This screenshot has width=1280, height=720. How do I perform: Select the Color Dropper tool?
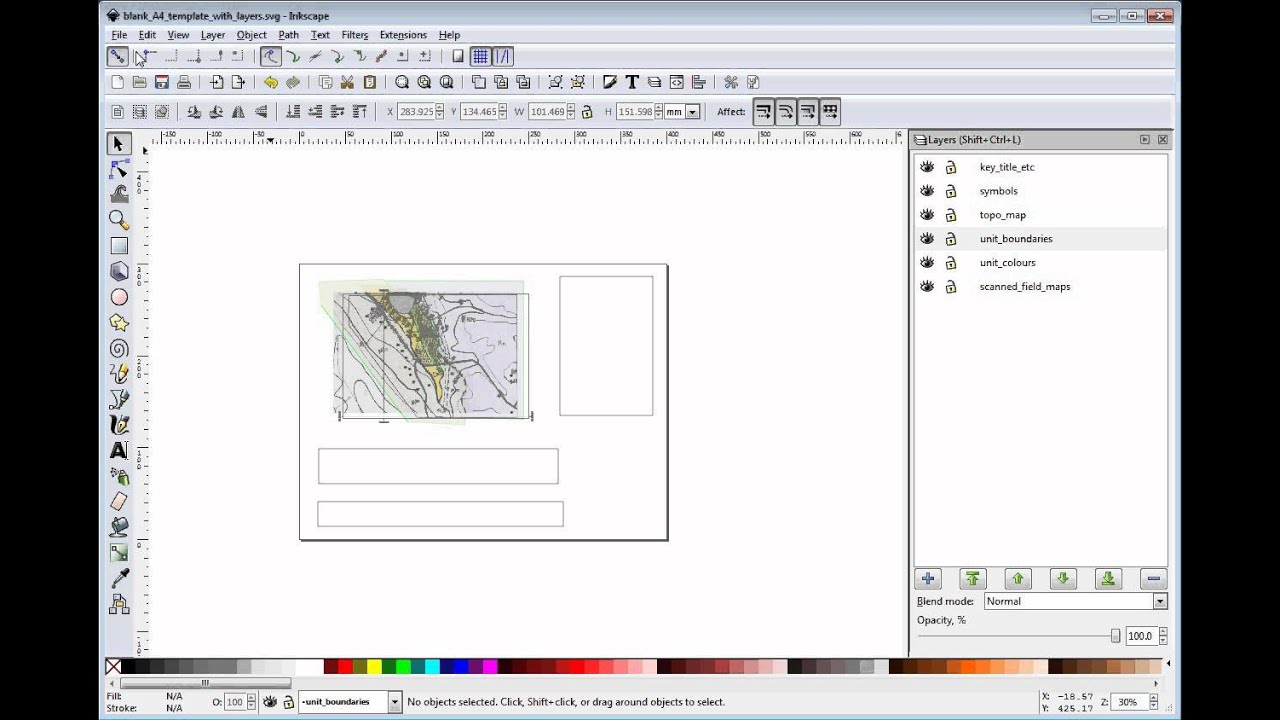(119, 578)
